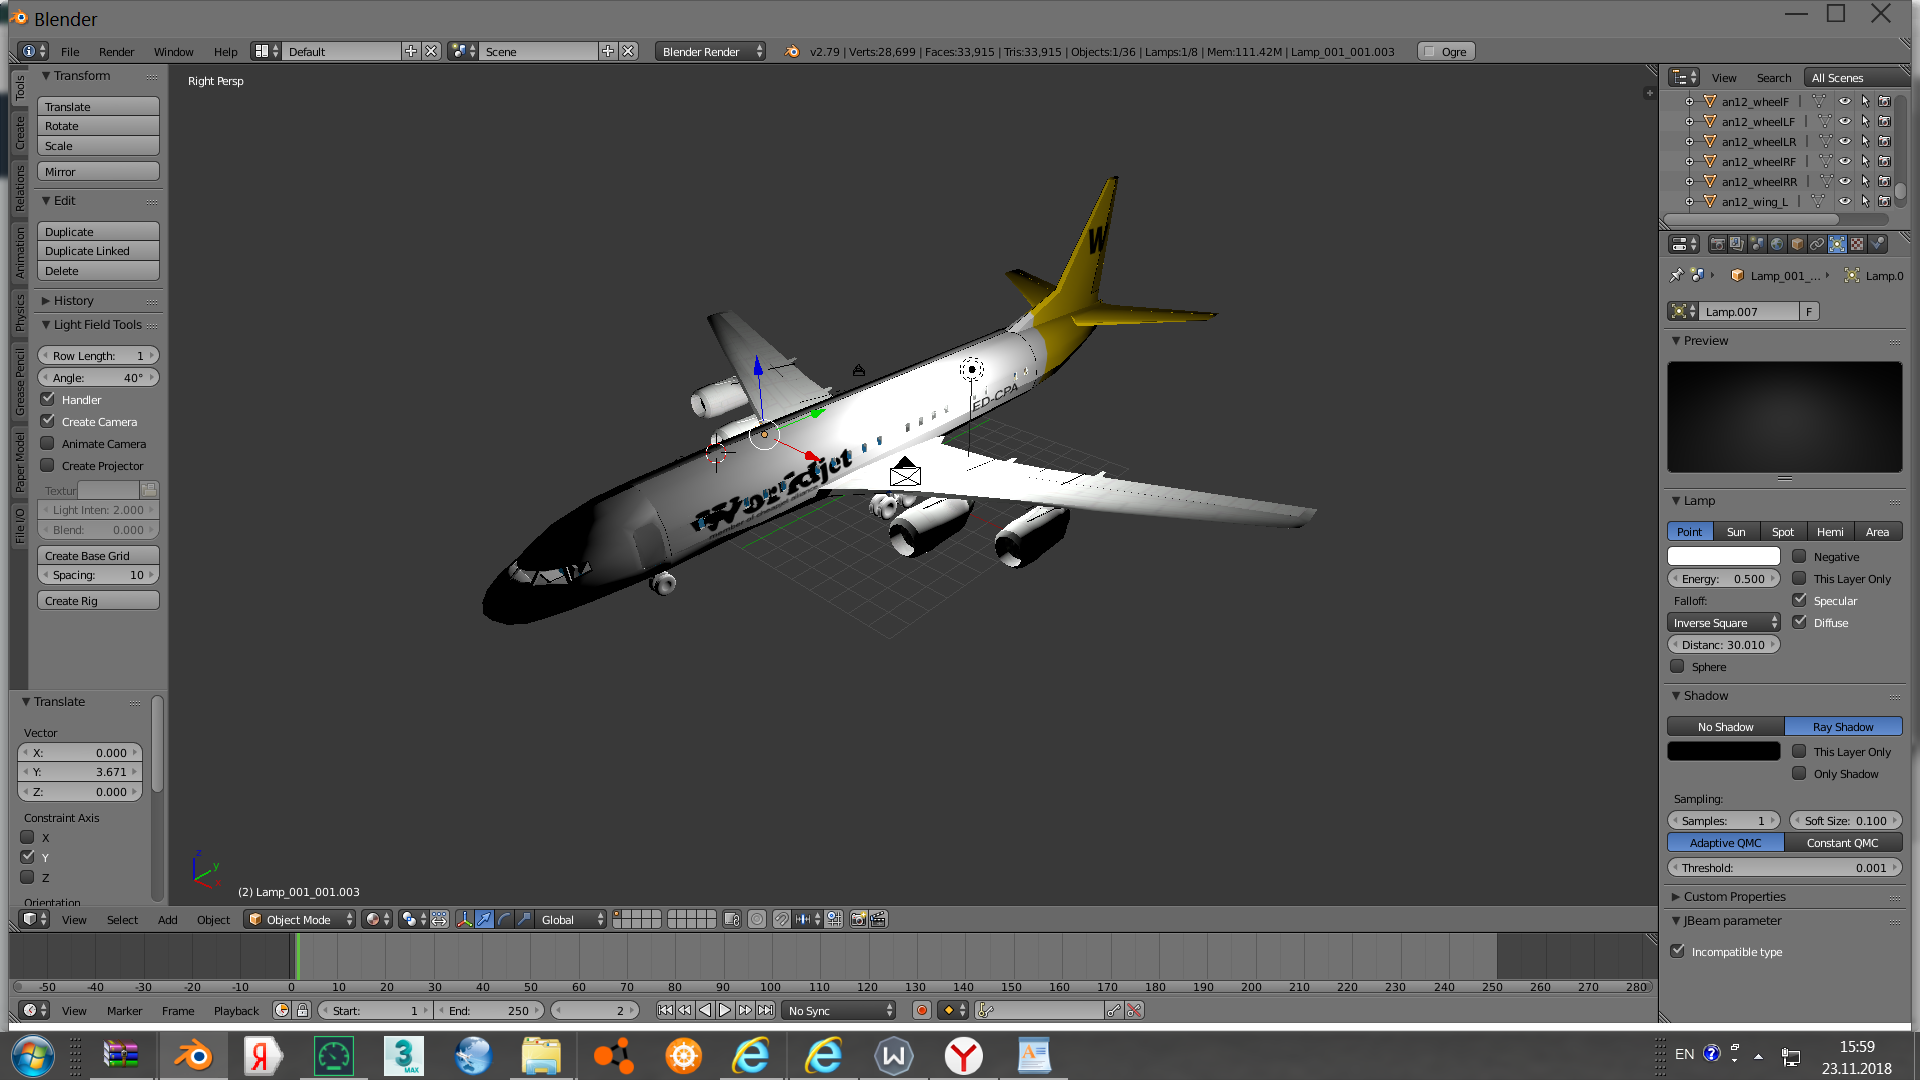The image size is (1920, 1080).
Task: Click the OpenGL render animation clapper icon
Action: [878, 919]
